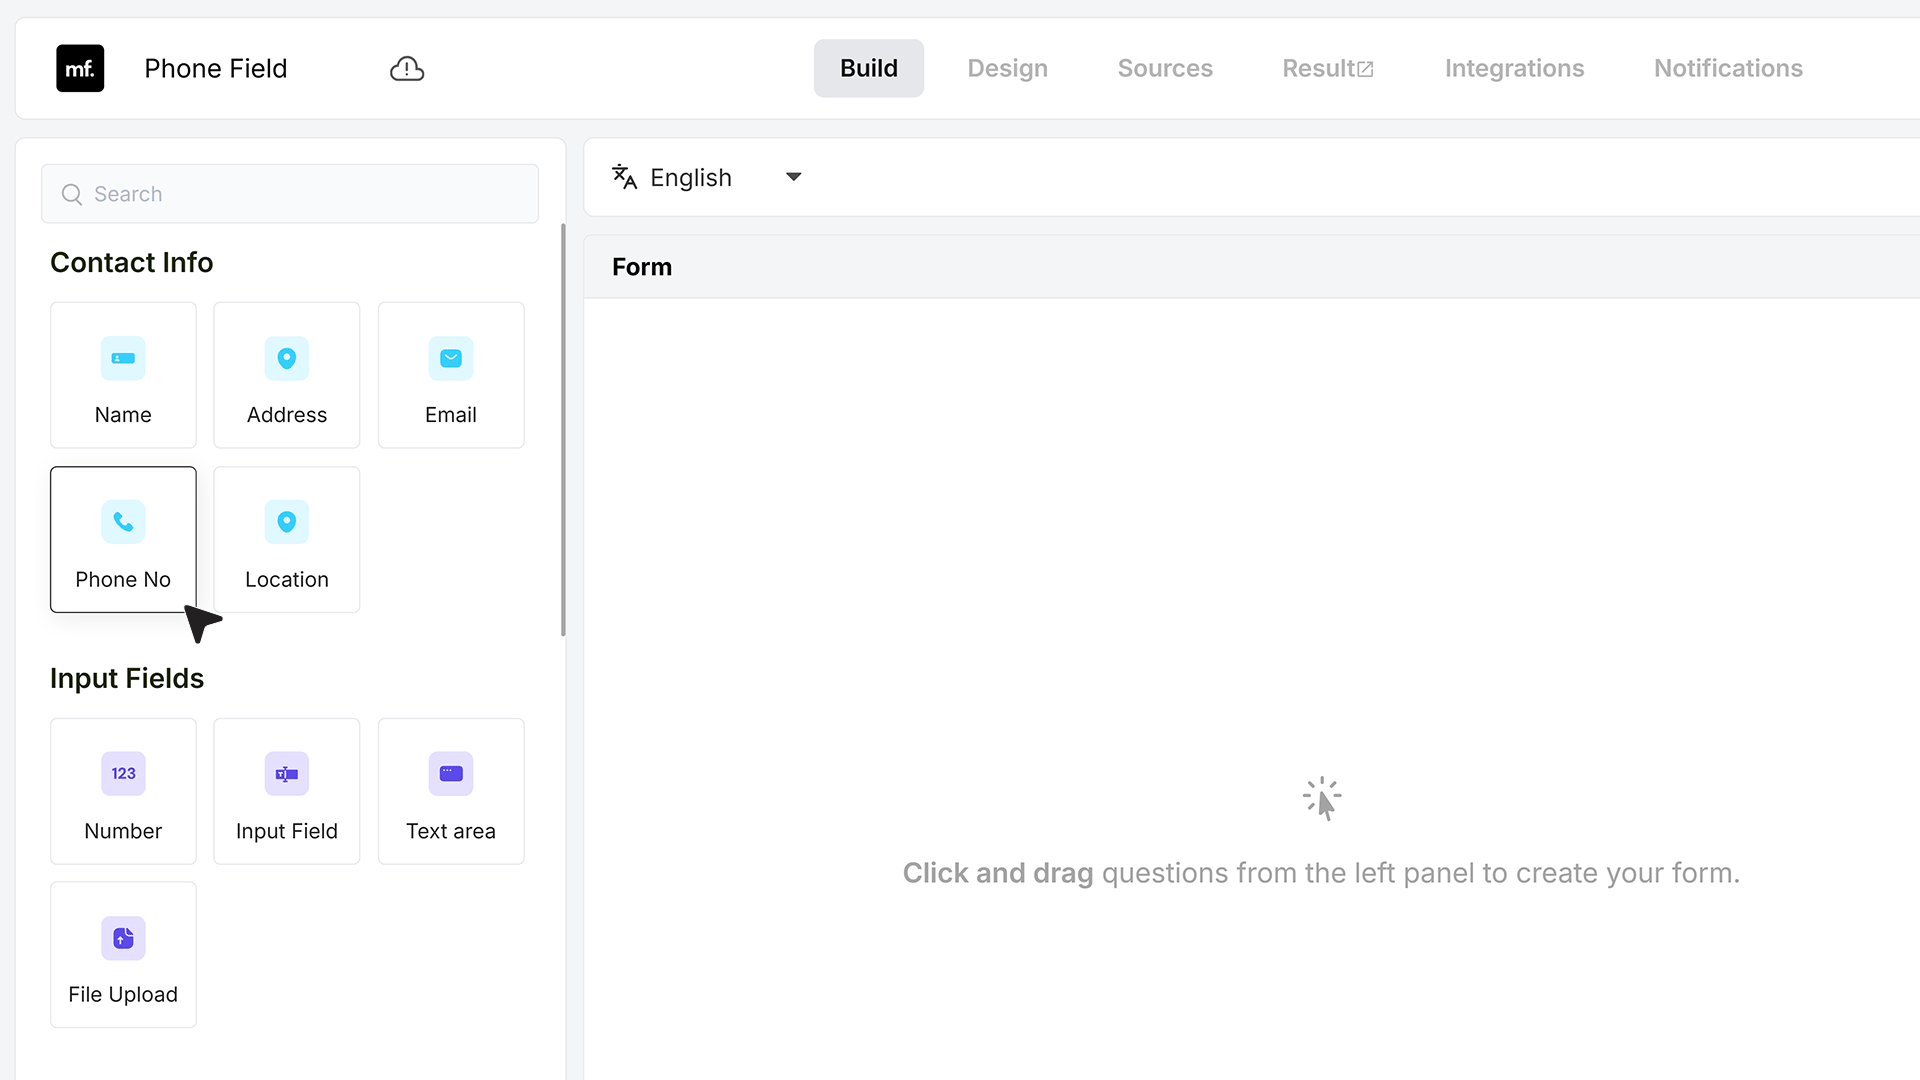The image size is (1920, 1080).
Task: Select the Phone No field tile
Action: pos(123,539)
